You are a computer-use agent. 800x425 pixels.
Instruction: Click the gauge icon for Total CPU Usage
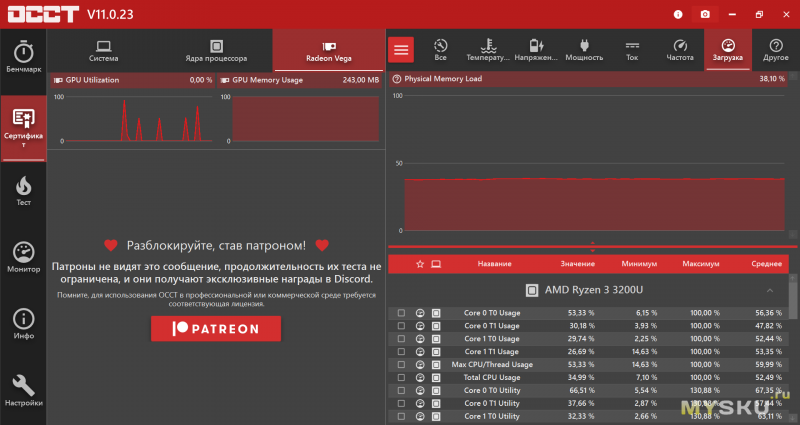(420, 378)
